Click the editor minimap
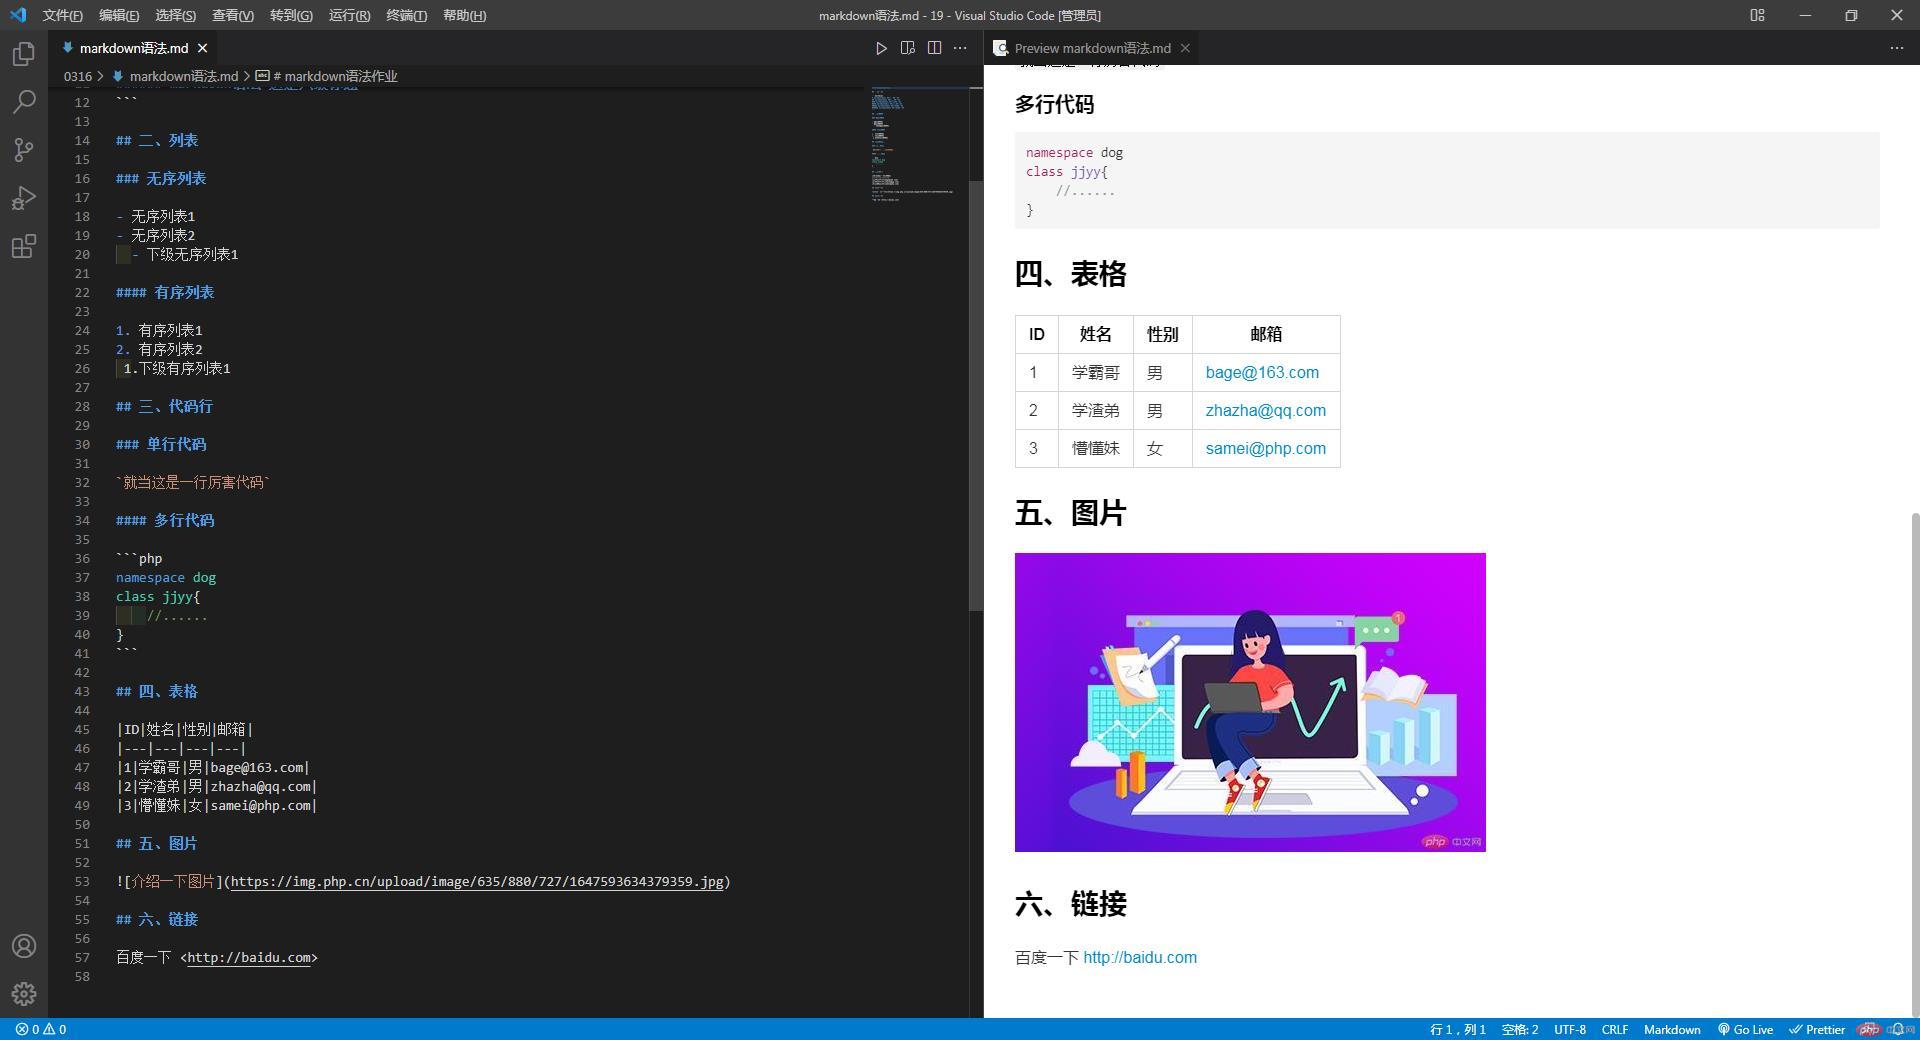 point(917,145)
